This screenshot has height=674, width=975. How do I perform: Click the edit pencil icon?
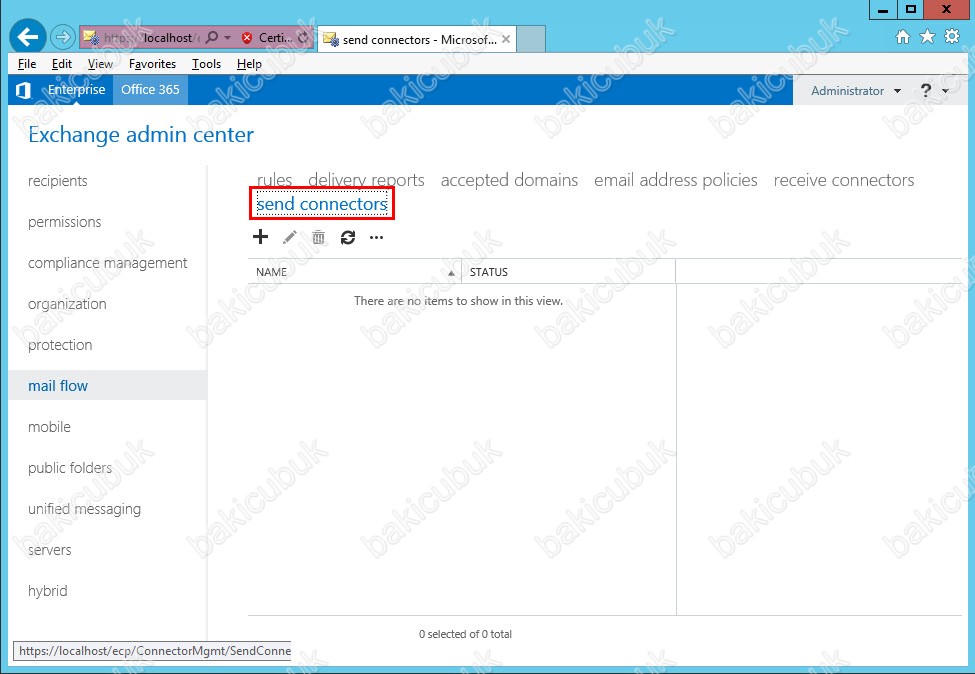pos(290,237)
